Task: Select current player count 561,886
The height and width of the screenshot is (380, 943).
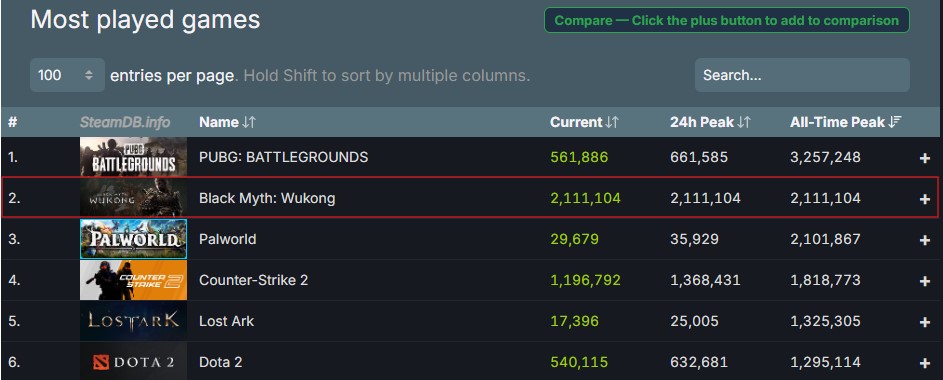Action: [579, 157]
